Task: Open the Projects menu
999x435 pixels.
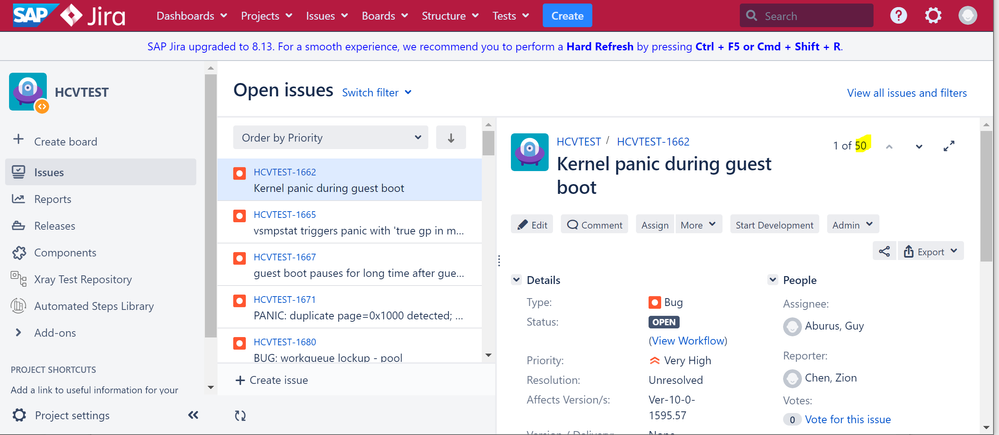Action: pyautogui.click(x=266, y=16)
